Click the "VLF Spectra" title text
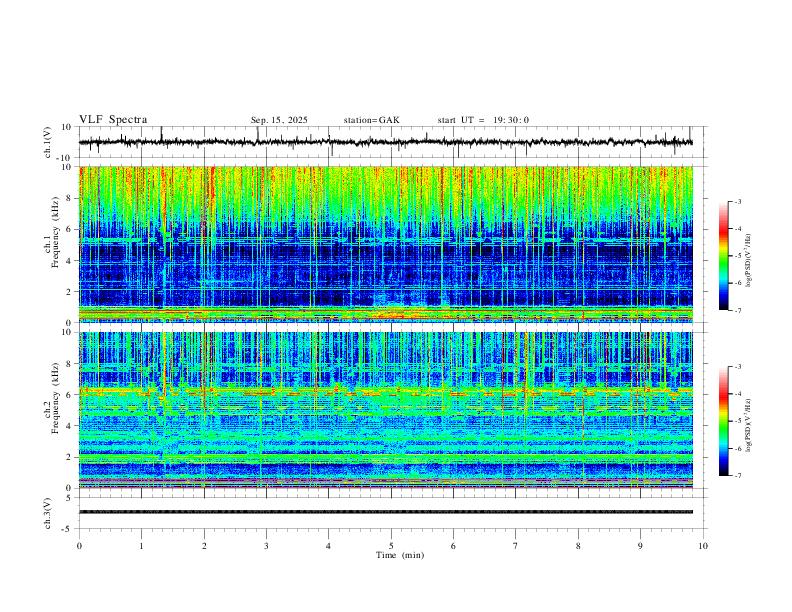The height and width of the screenshot is (612, 792). coord(113,120)
